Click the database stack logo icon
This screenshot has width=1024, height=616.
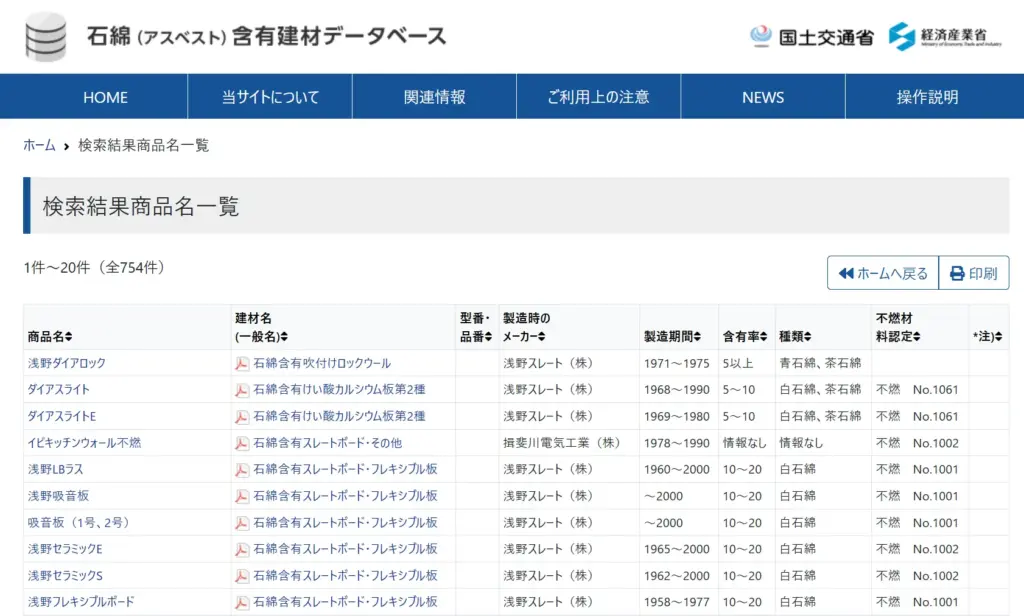tap(45, 37)
